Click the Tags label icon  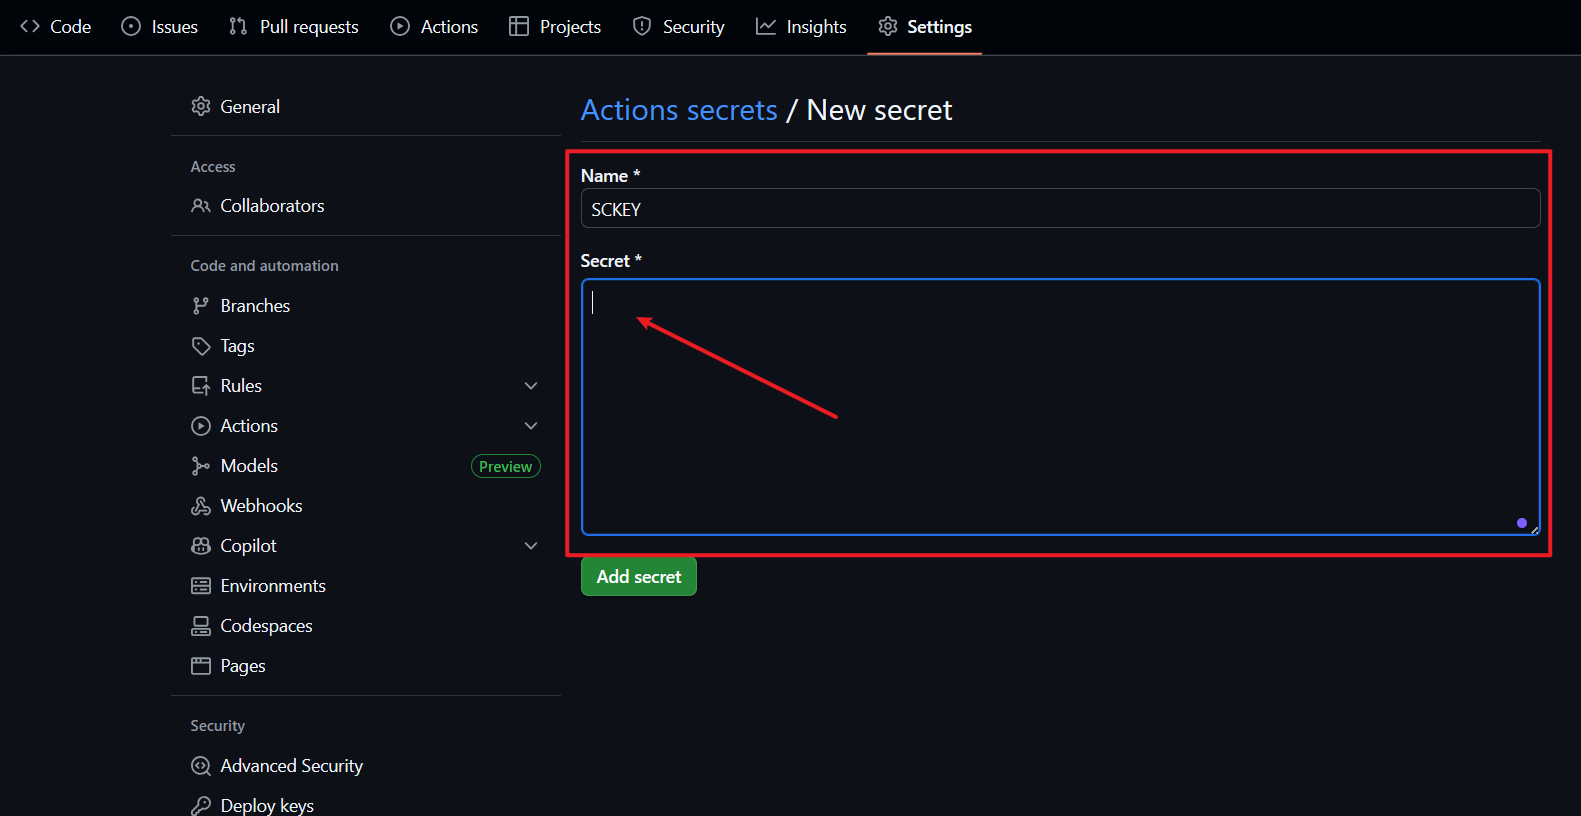201,345
